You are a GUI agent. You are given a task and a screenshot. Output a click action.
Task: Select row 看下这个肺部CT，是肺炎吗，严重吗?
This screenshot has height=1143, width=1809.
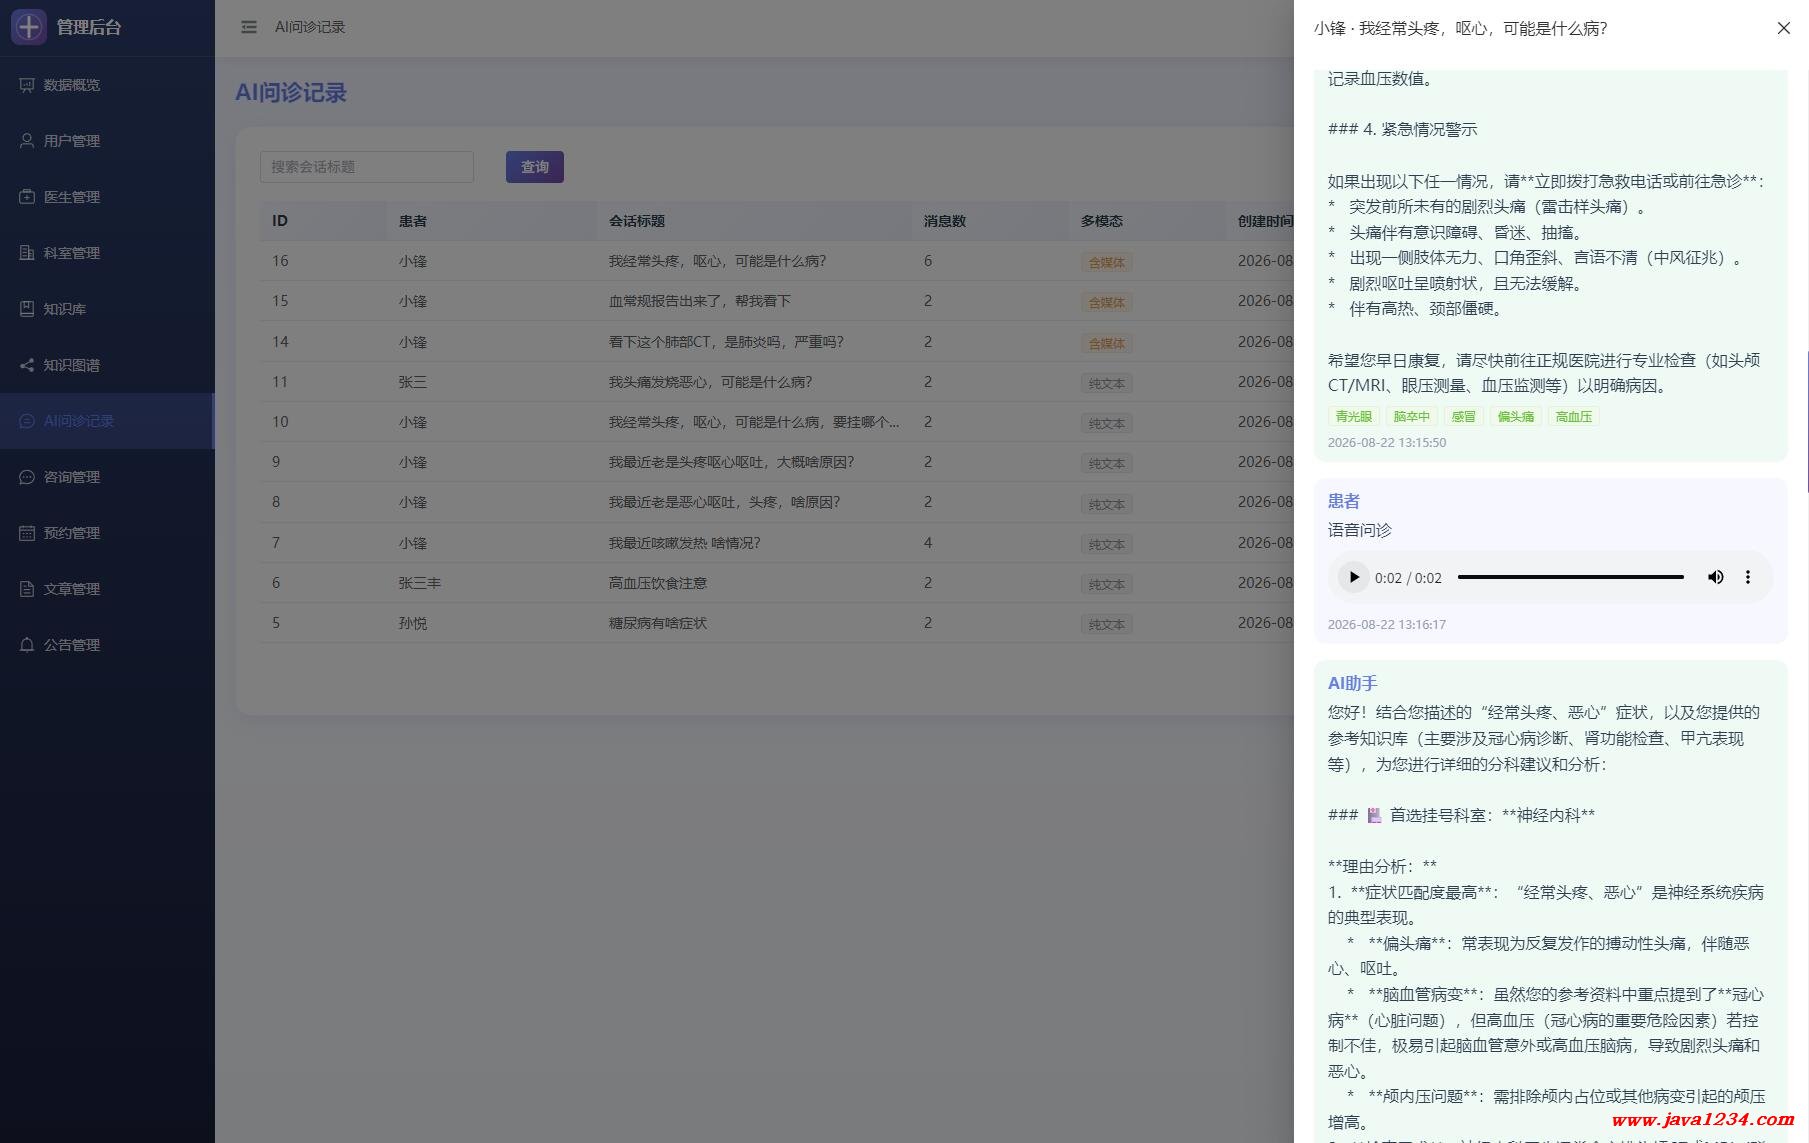(777, 342)
